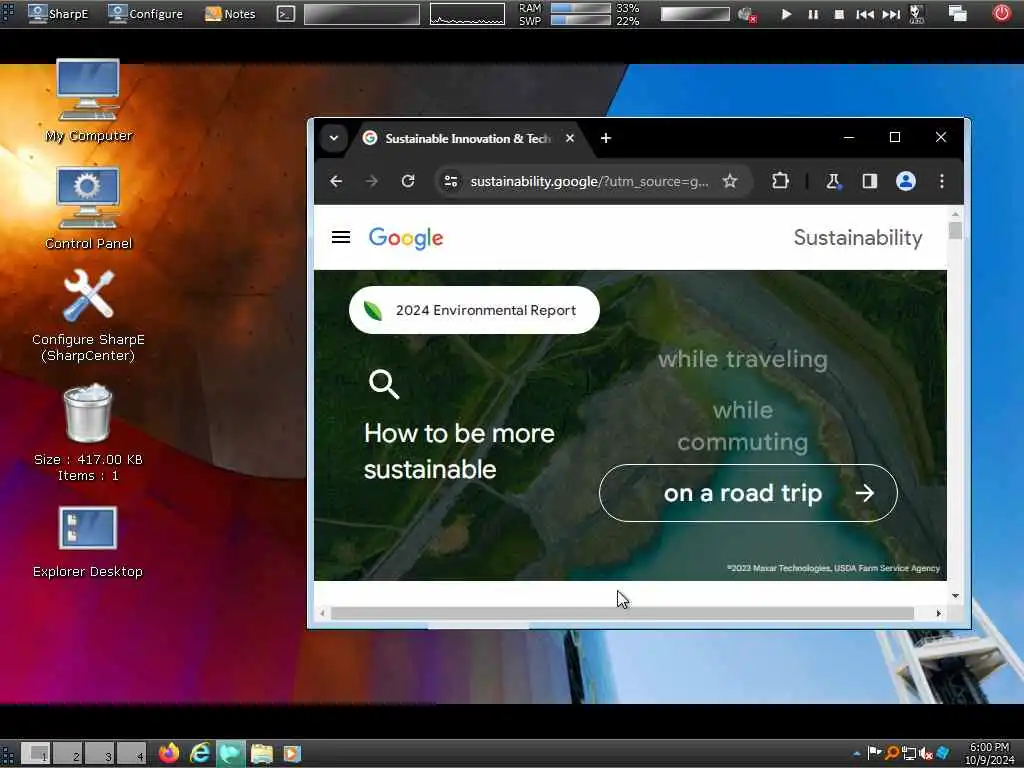This screenshot has height=768, width=1024.
Task: Click the show windows icon in top bar
Action: (957, 14)
